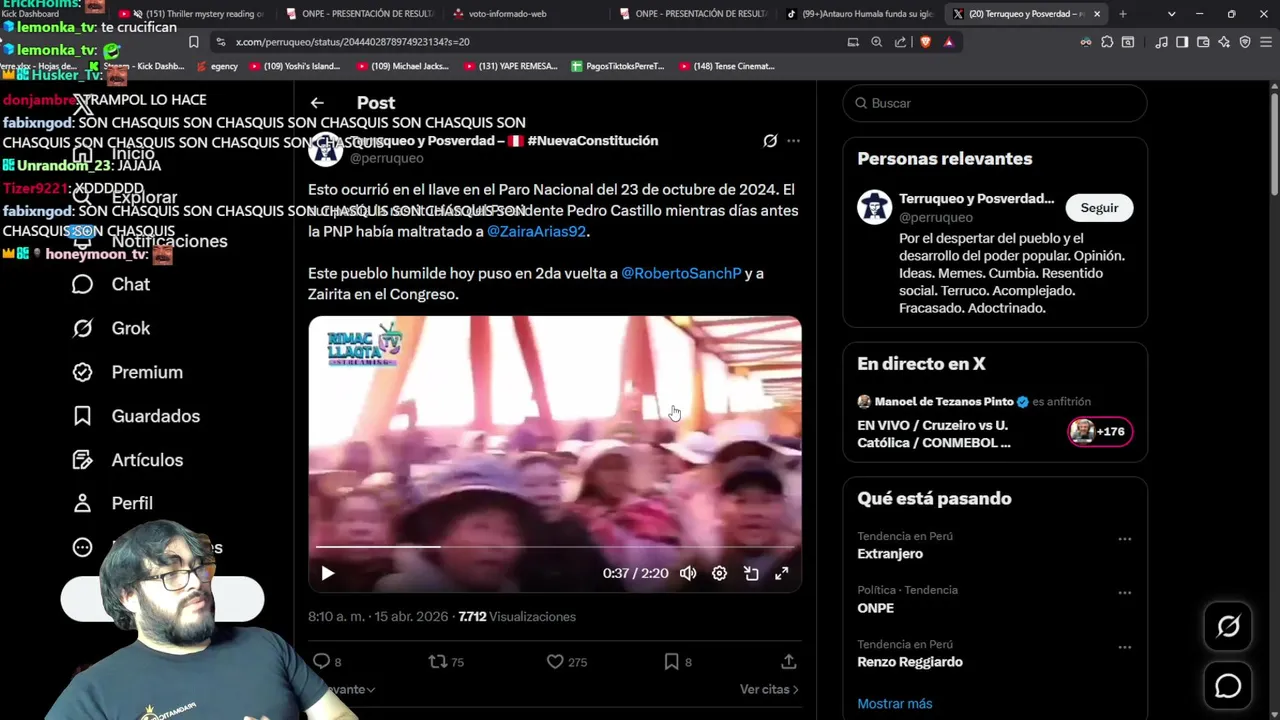Open PagosTiktoksPerre bookmark
The image size is (1280, 720).
pos(617,66)
